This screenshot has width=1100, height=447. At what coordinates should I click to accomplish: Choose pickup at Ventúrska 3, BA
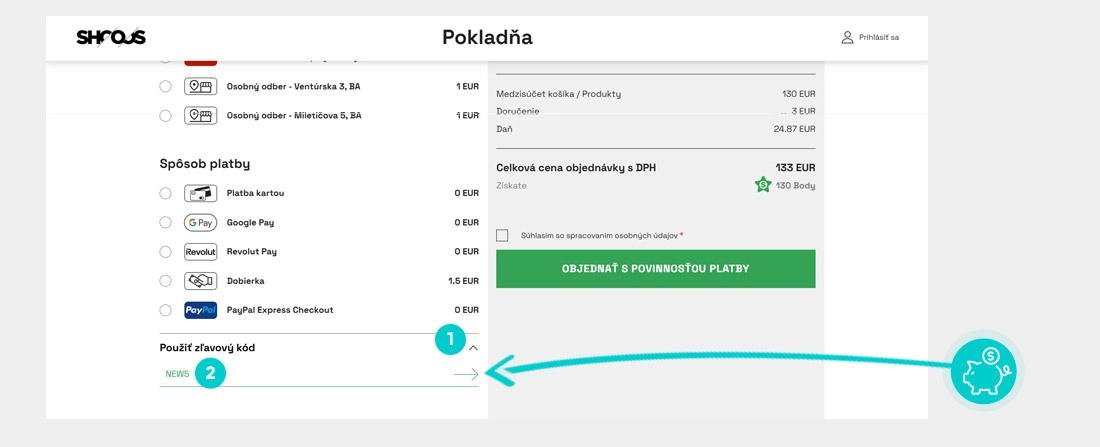coord(165,86)
